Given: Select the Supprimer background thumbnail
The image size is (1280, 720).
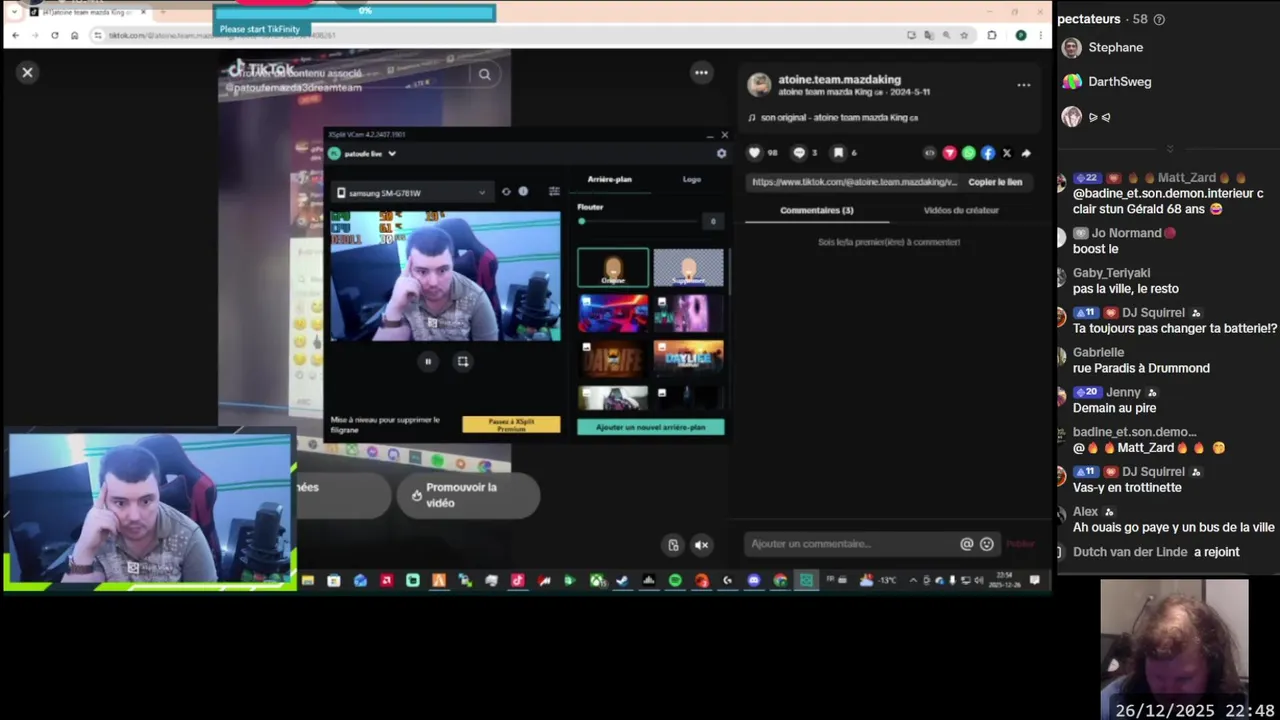Looking at the screenshot, I should [688, 268].
